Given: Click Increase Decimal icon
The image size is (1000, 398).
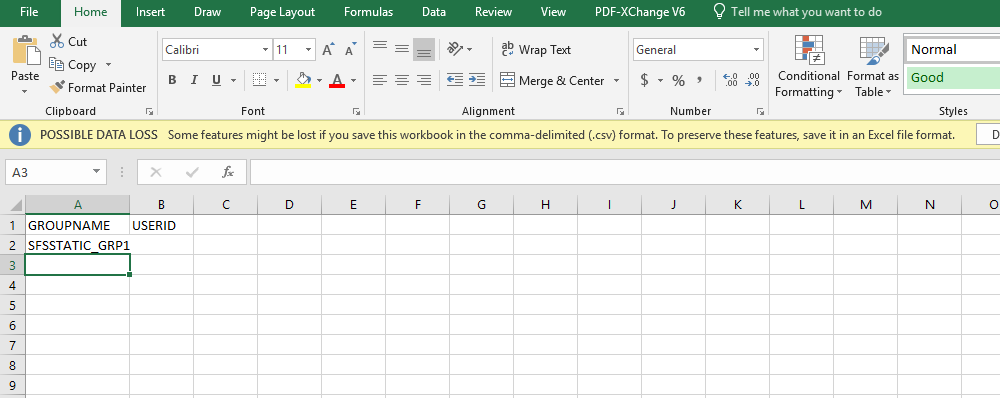Looking at the screenshot, I should [730, 80].
